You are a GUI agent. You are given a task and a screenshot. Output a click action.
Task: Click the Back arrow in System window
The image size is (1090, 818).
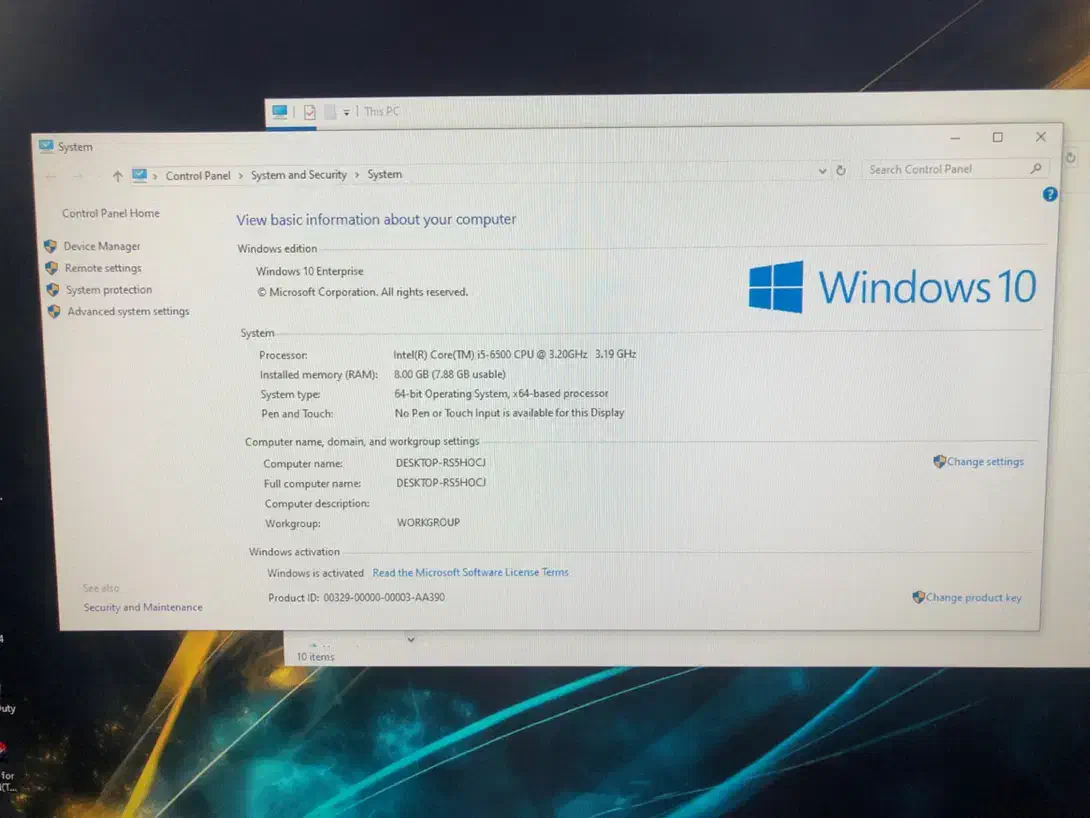tap(50, 177)
